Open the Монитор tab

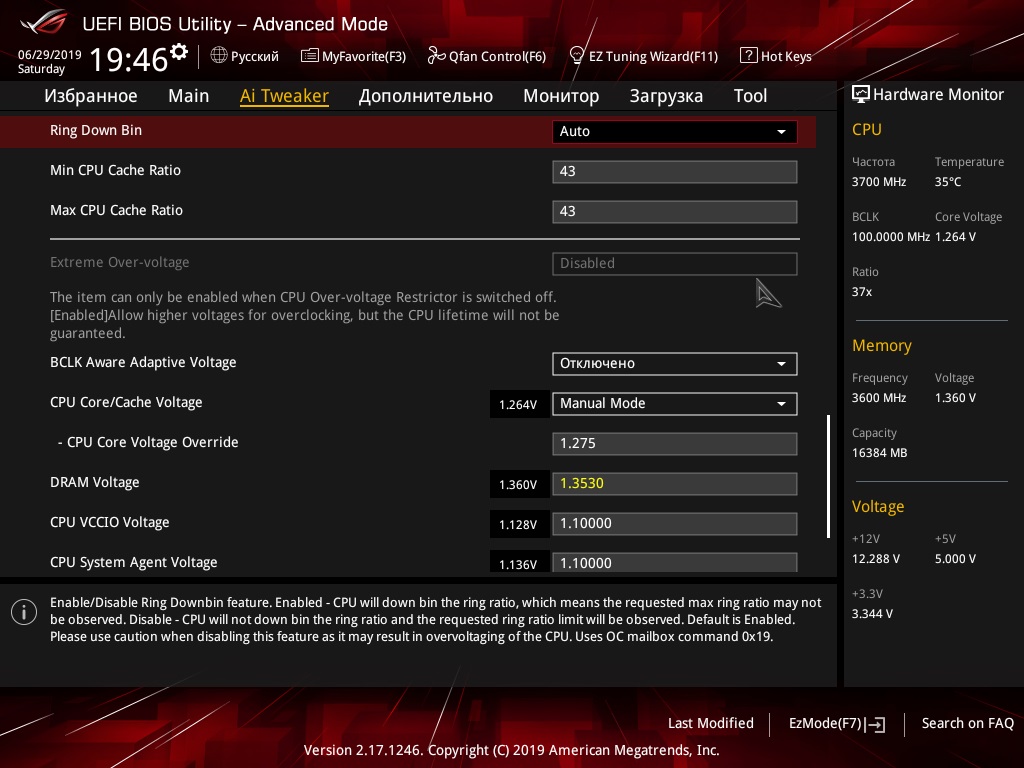pyautogui.click(x=561, y=96)
